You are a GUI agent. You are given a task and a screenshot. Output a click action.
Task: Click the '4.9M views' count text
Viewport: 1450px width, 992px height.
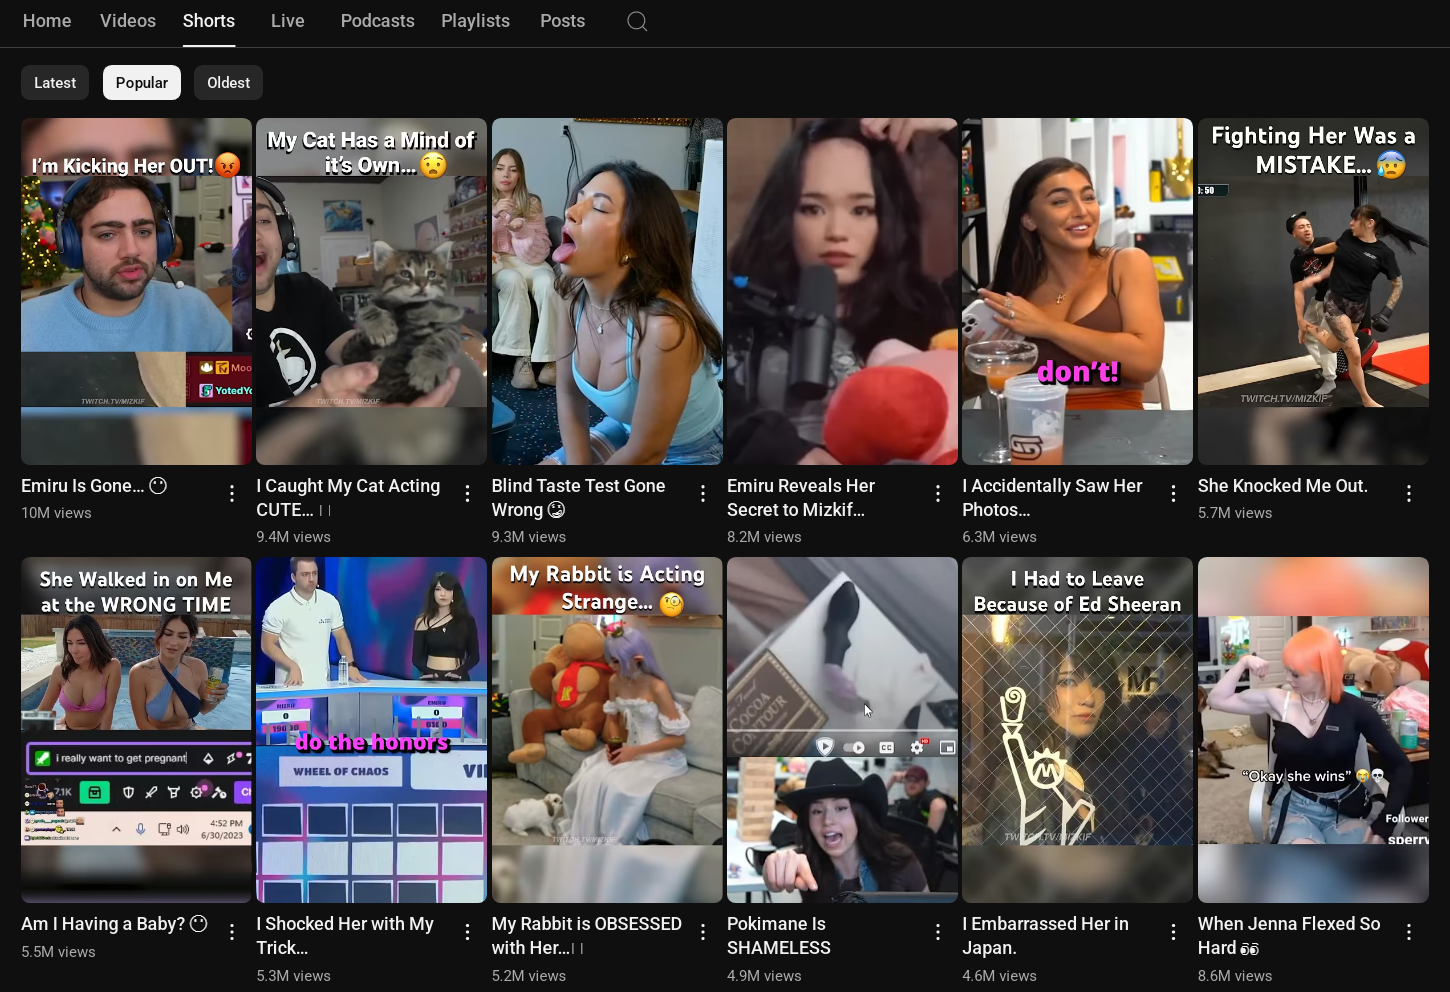point(764,976)
